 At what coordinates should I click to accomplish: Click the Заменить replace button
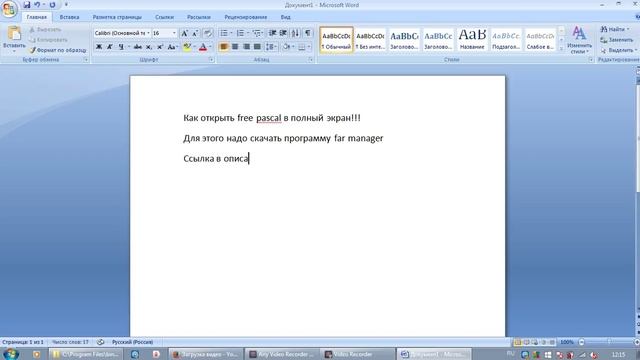tap(616, 40)
